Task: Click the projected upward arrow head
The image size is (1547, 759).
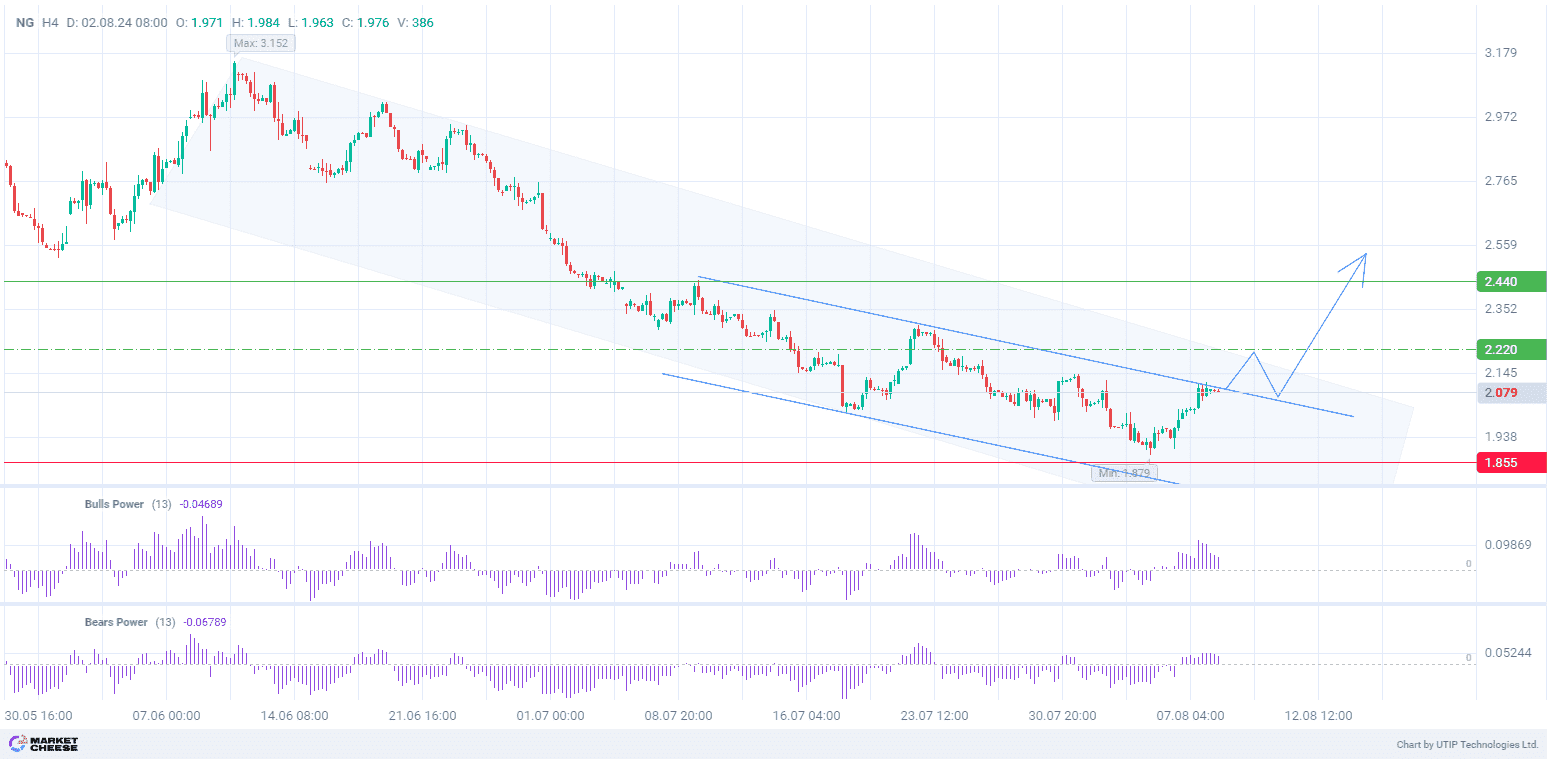Action: [x=1362, y=258]
